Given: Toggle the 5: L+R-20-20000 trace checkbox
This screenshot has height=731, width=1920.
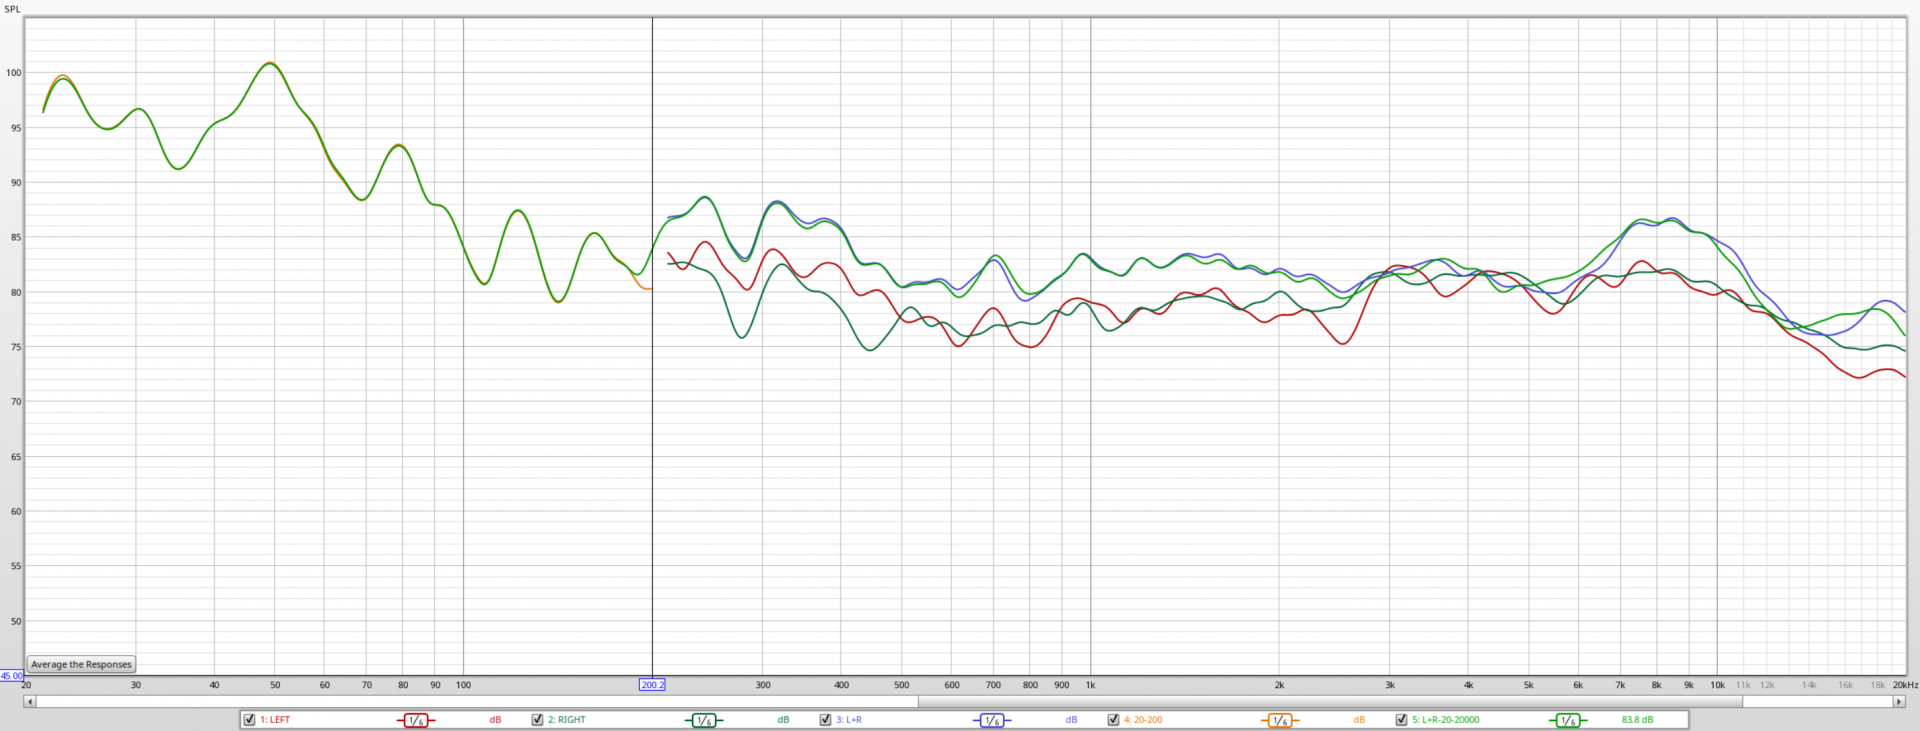Looking at the screenshot, I should [x=1401, y=720].
